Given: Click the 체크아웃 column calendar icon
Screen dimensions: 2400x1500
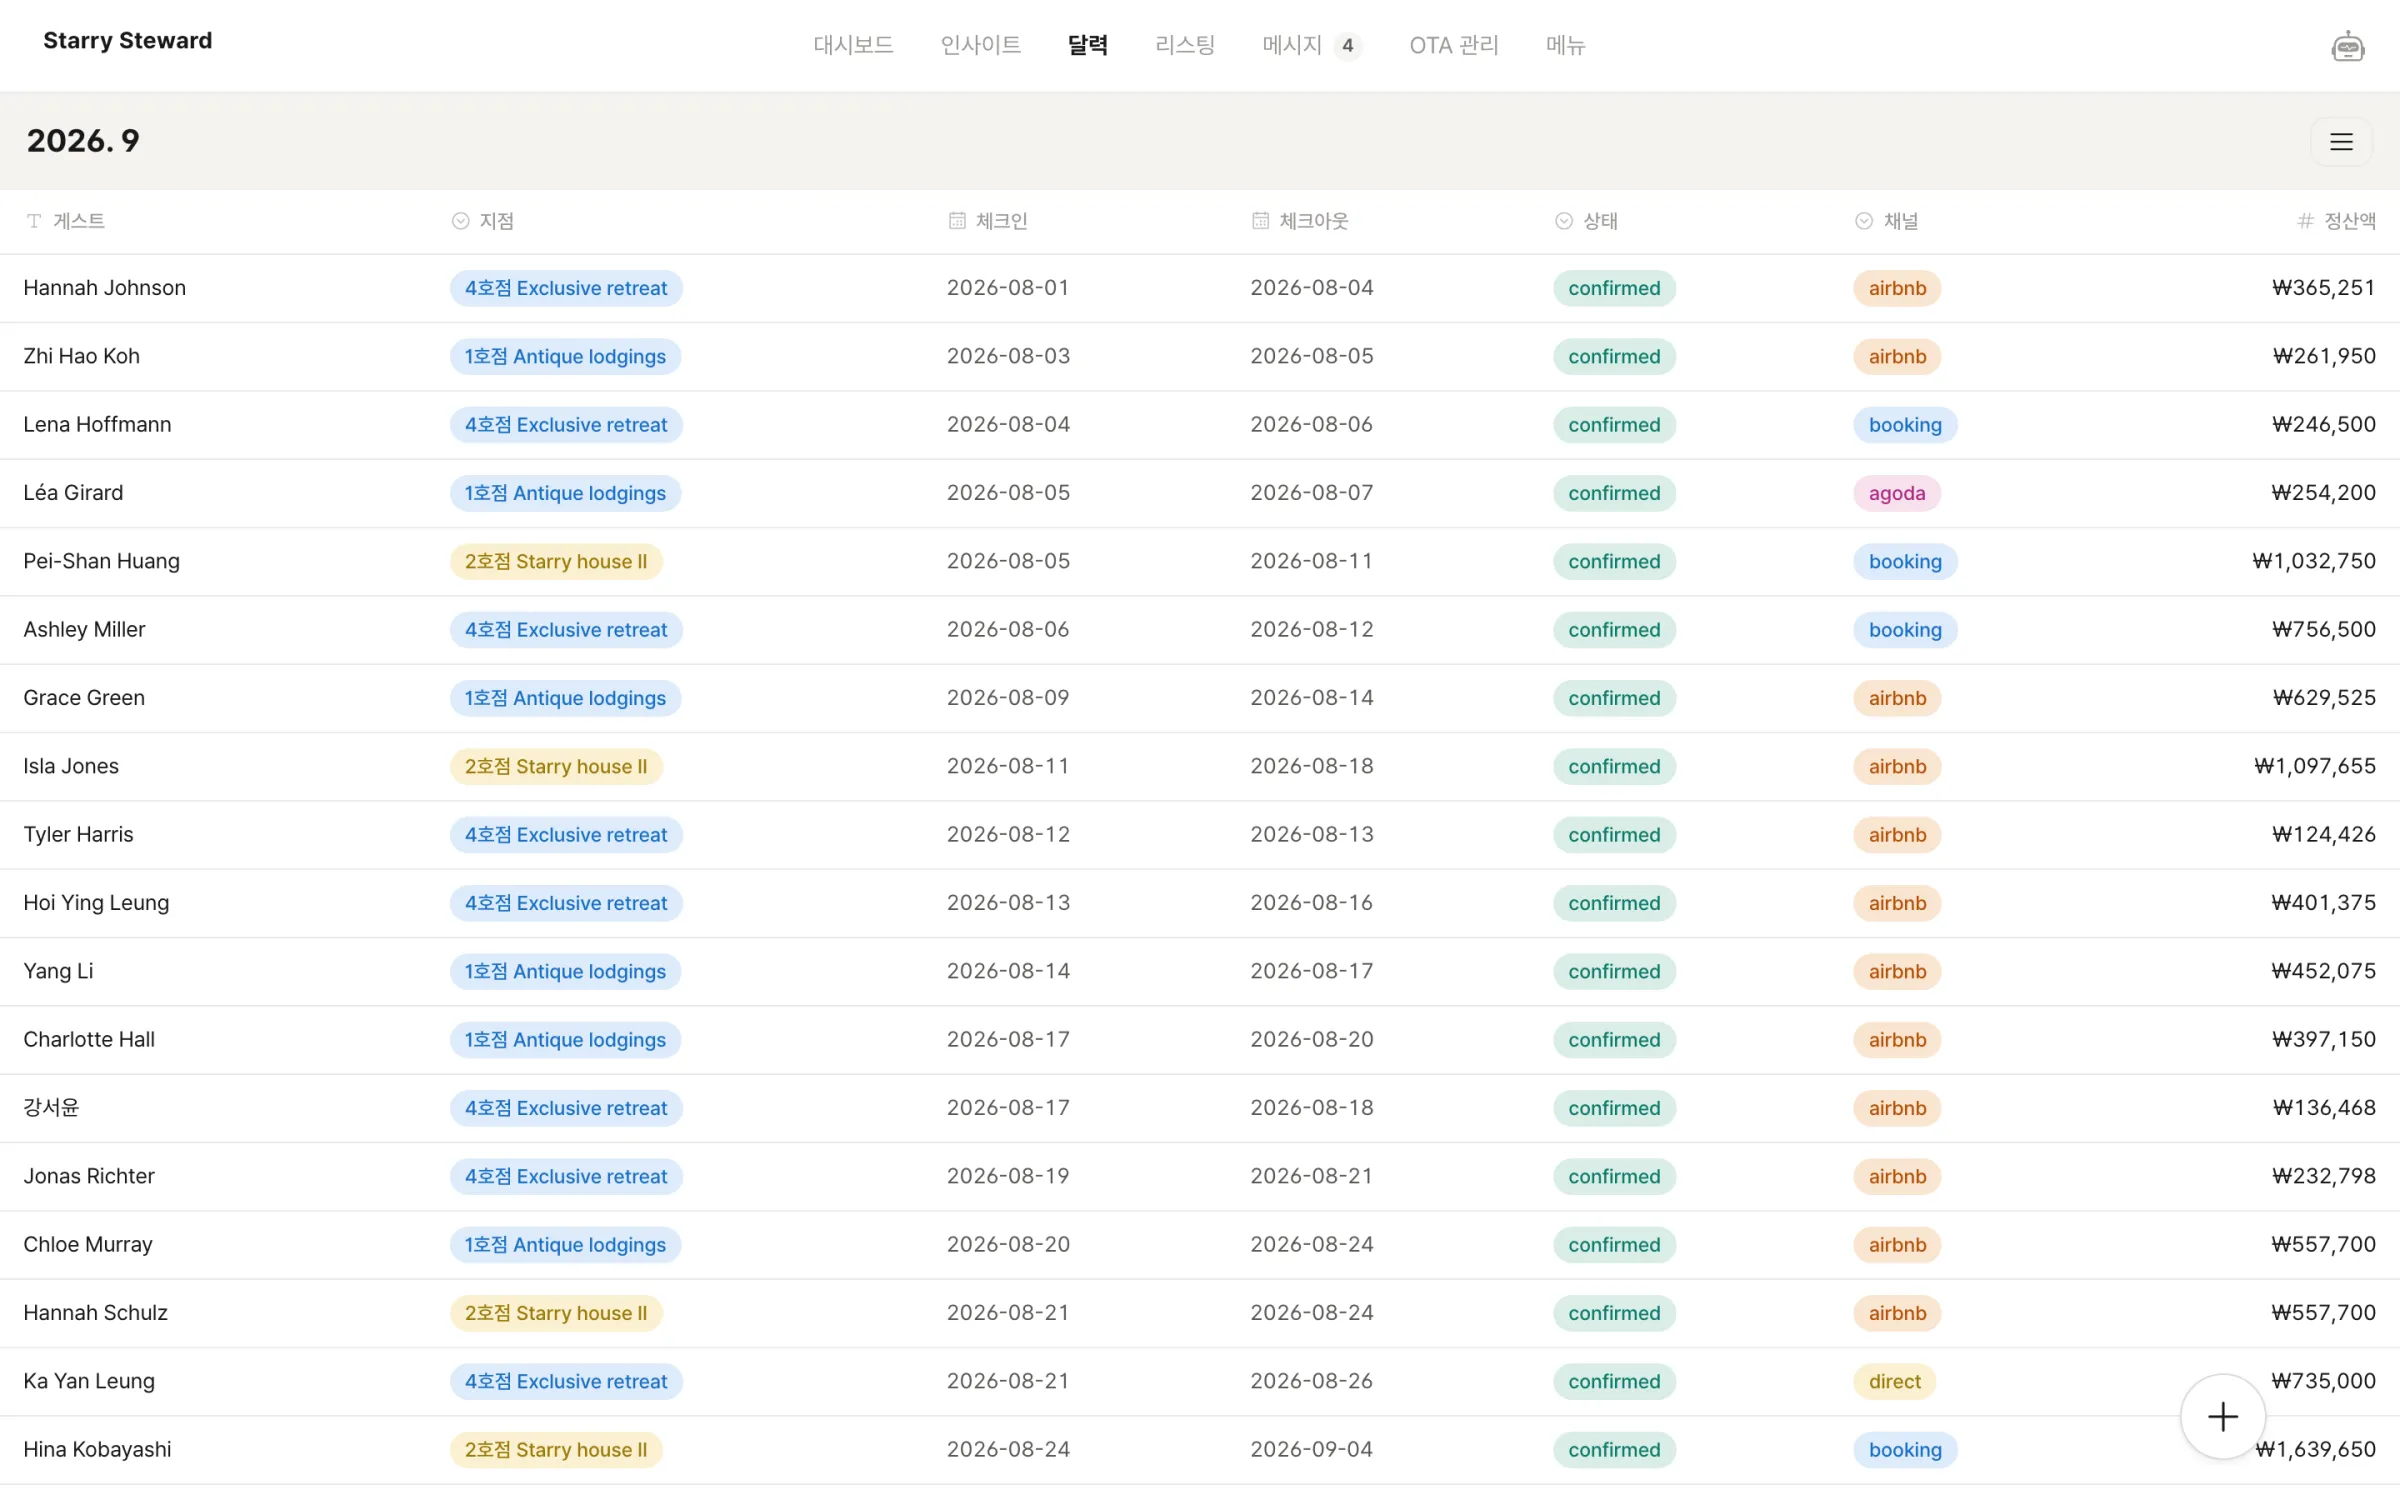Looking at the screenshot, I should pyautogui.click(x=1260, y=221).
